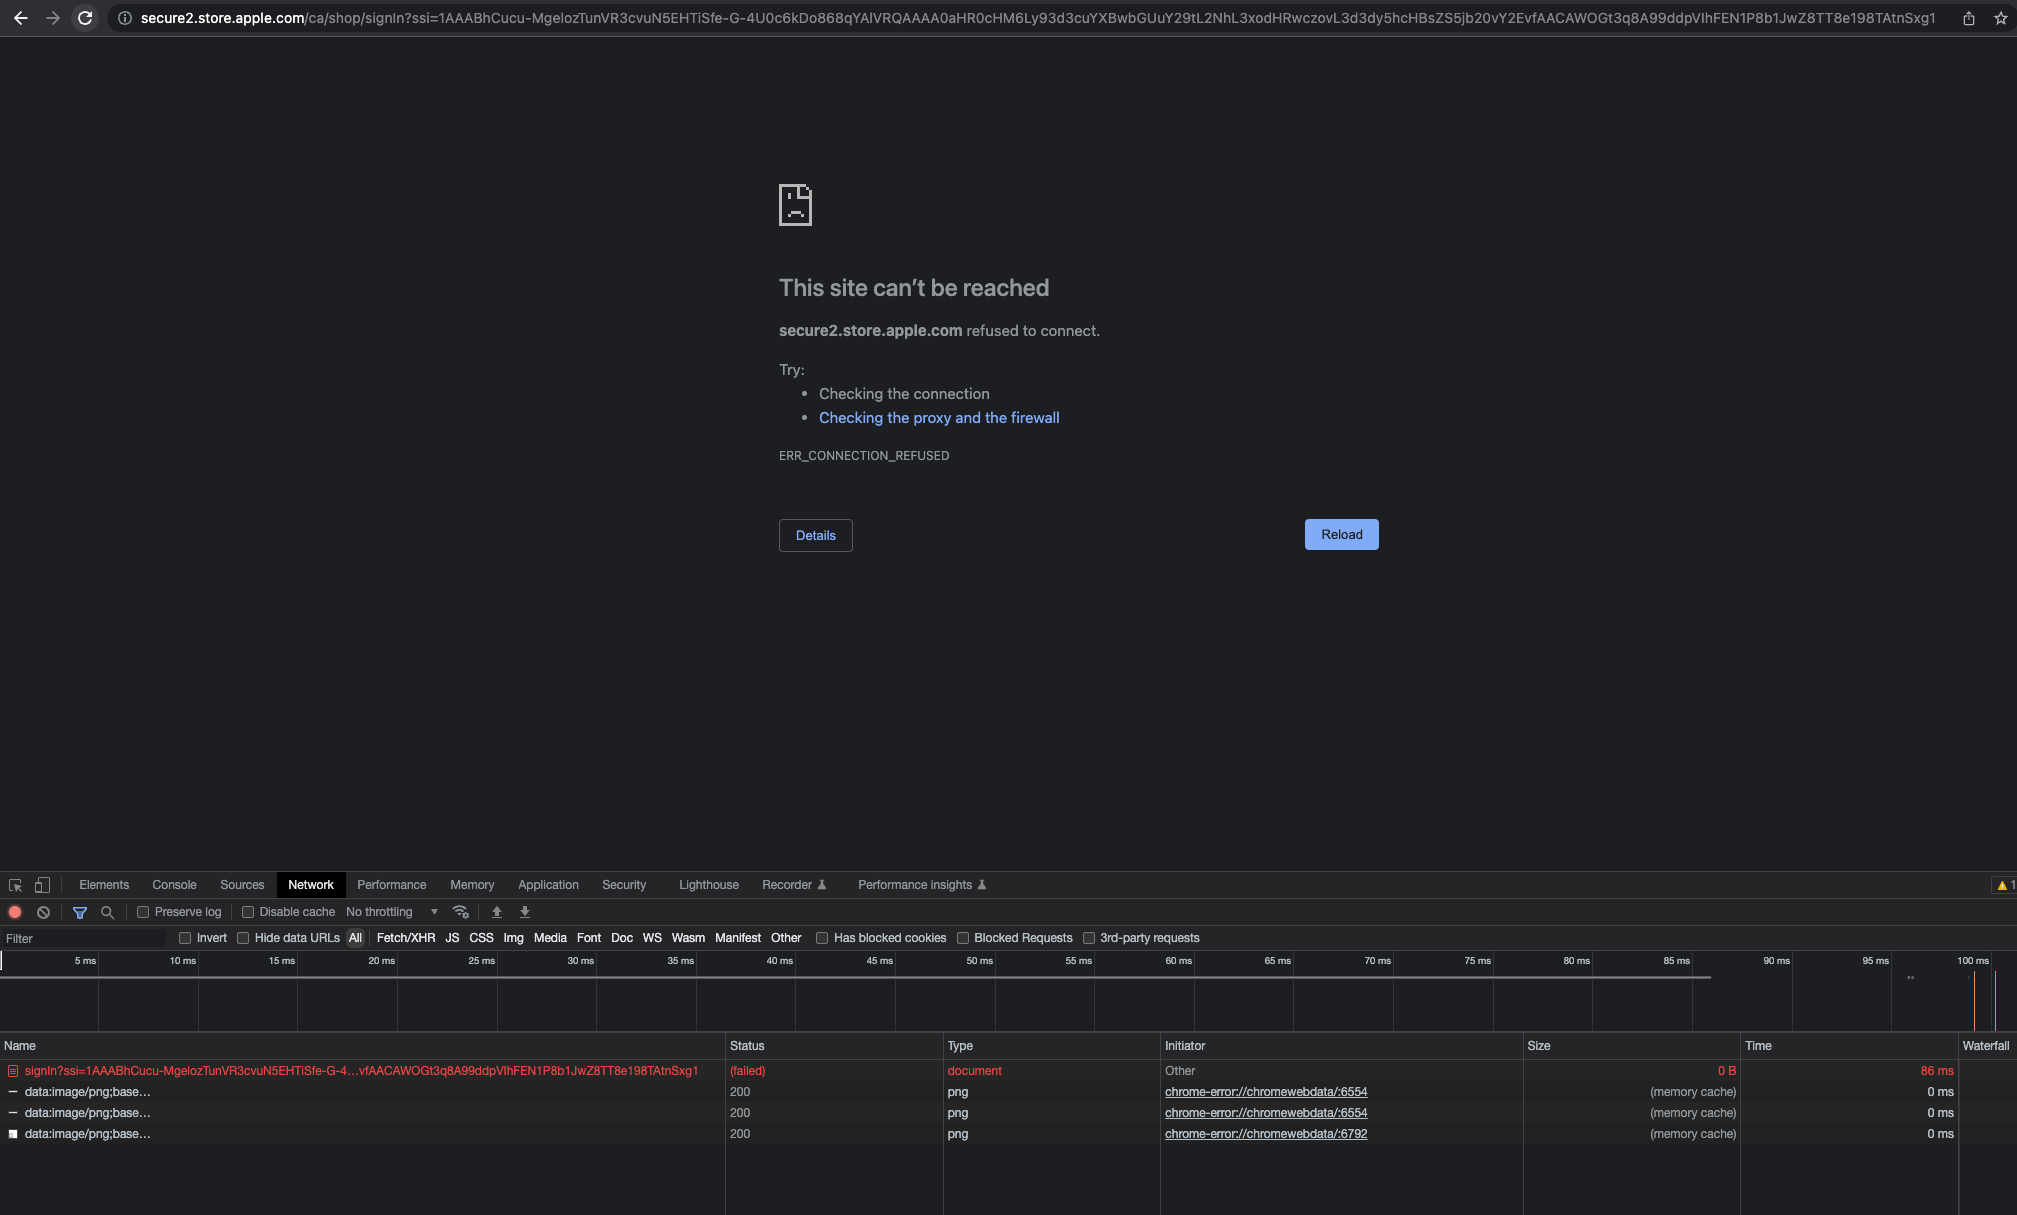
Task: Toggle the device toolbar icon
Action: (x=42, y=885)
